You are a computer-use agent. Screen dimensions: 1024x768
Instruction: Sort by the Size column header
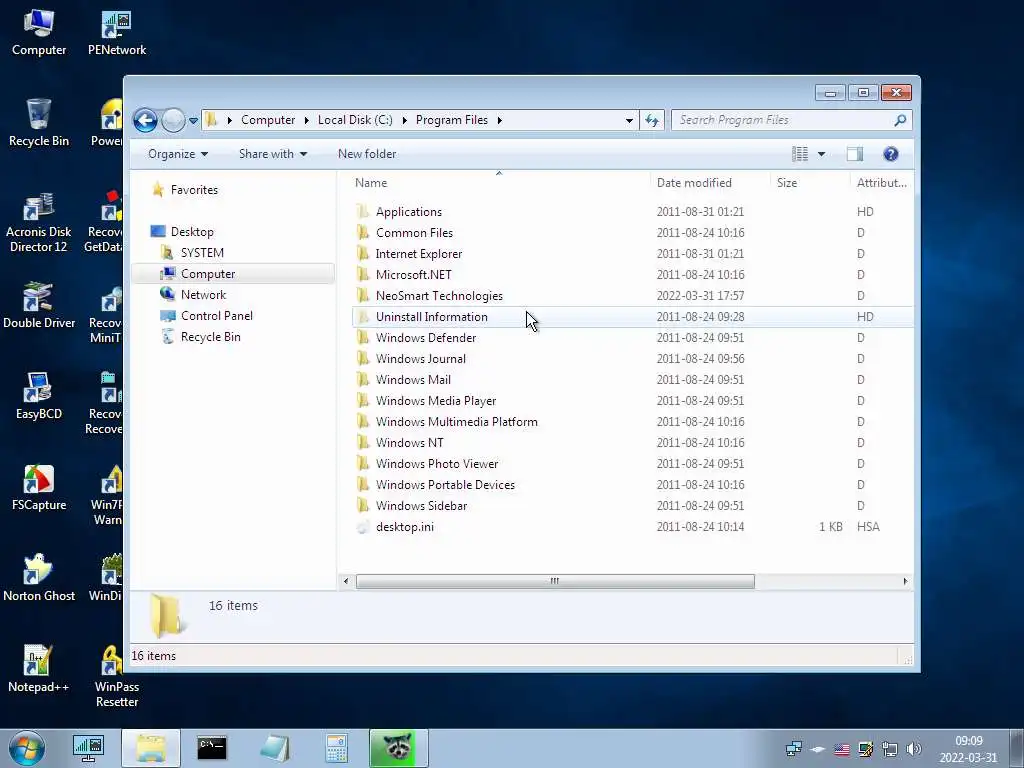(x=810, y=183)
